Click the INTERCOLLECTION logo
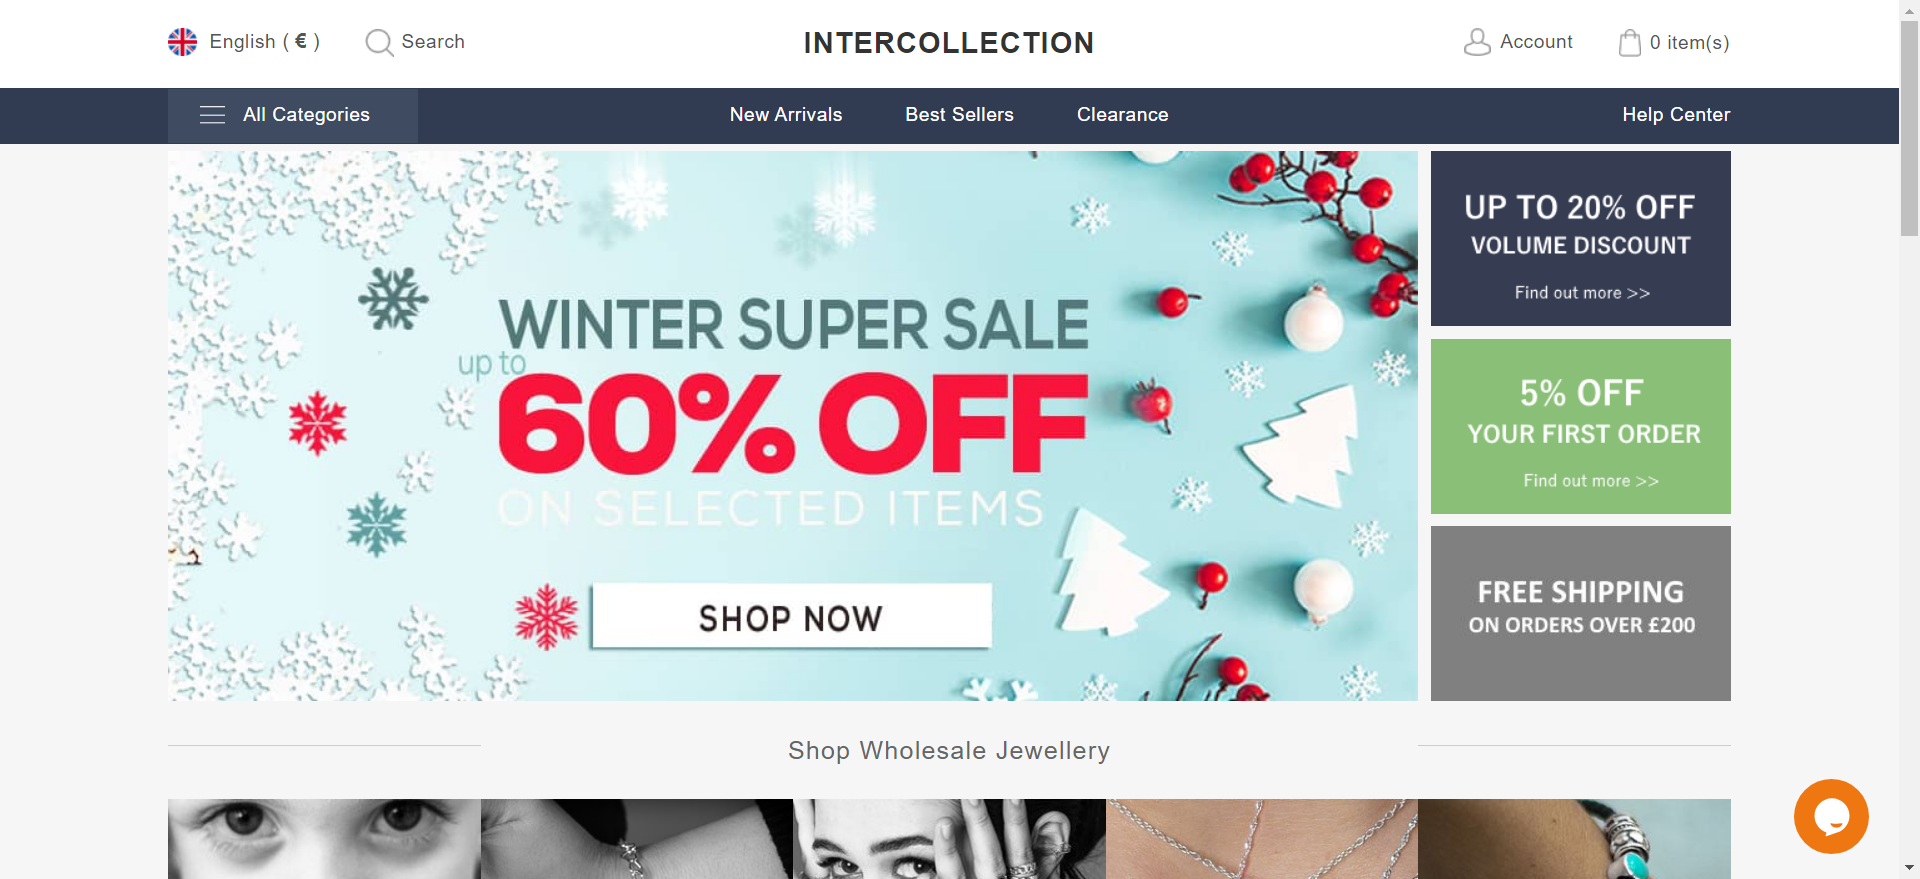Screen dimensions: 1920x879 949,43
